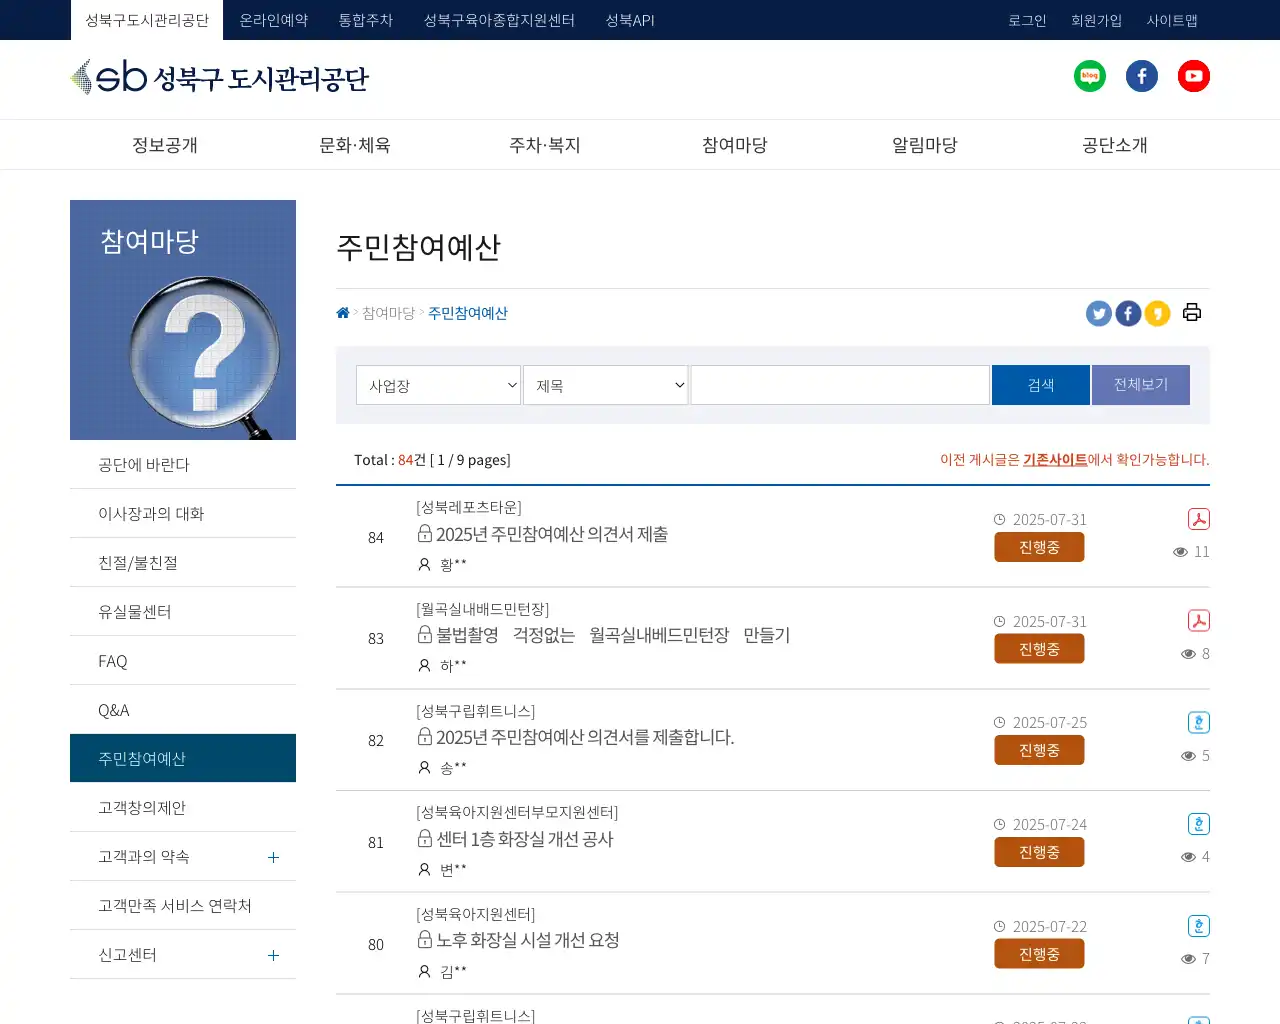
Task: Follow the 기존사이트 link
Action: (1054, 460)
